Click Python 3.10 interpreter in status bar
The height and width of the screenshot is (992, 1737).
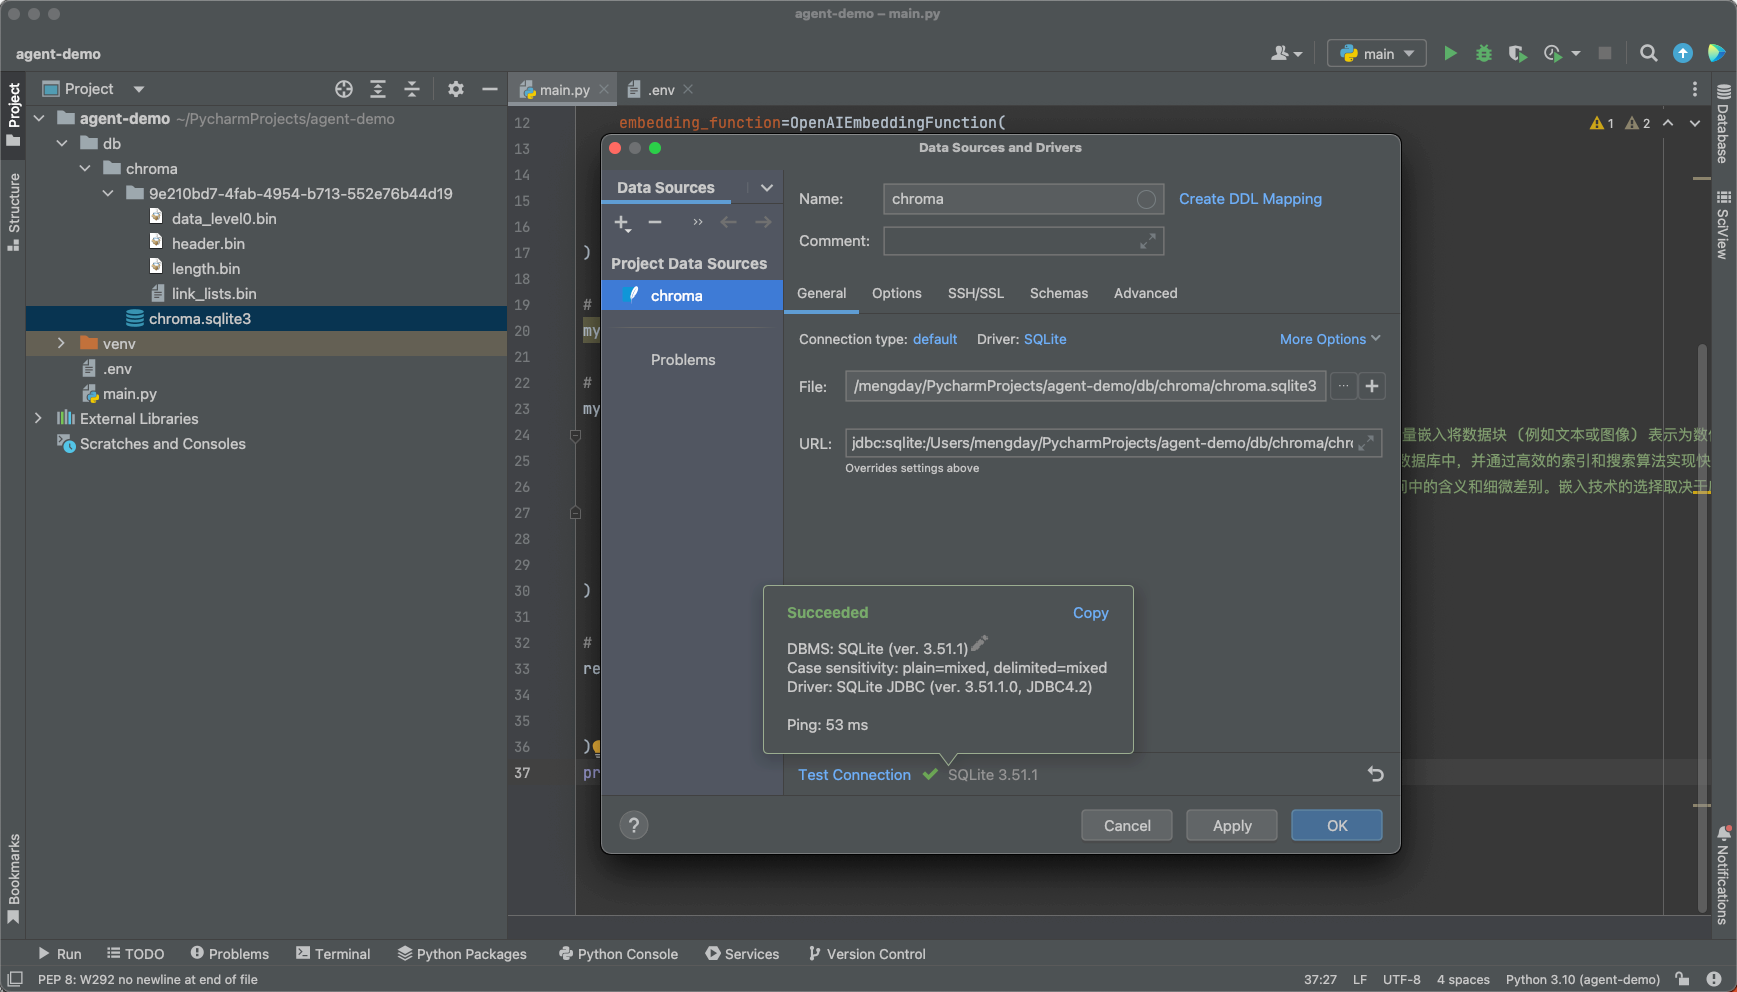point(1582,979)
